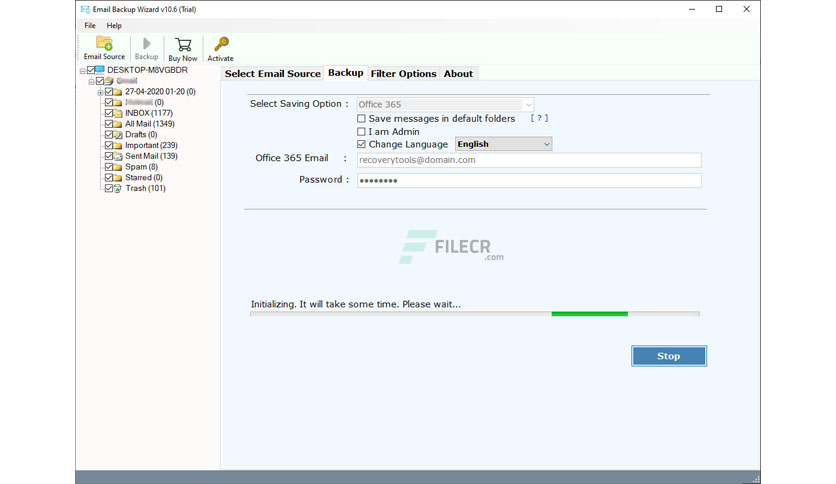Collapse the blurred account node under DESKTOP-M8VGBDR
Screen dimensions: 836x484
click(91, 81)
